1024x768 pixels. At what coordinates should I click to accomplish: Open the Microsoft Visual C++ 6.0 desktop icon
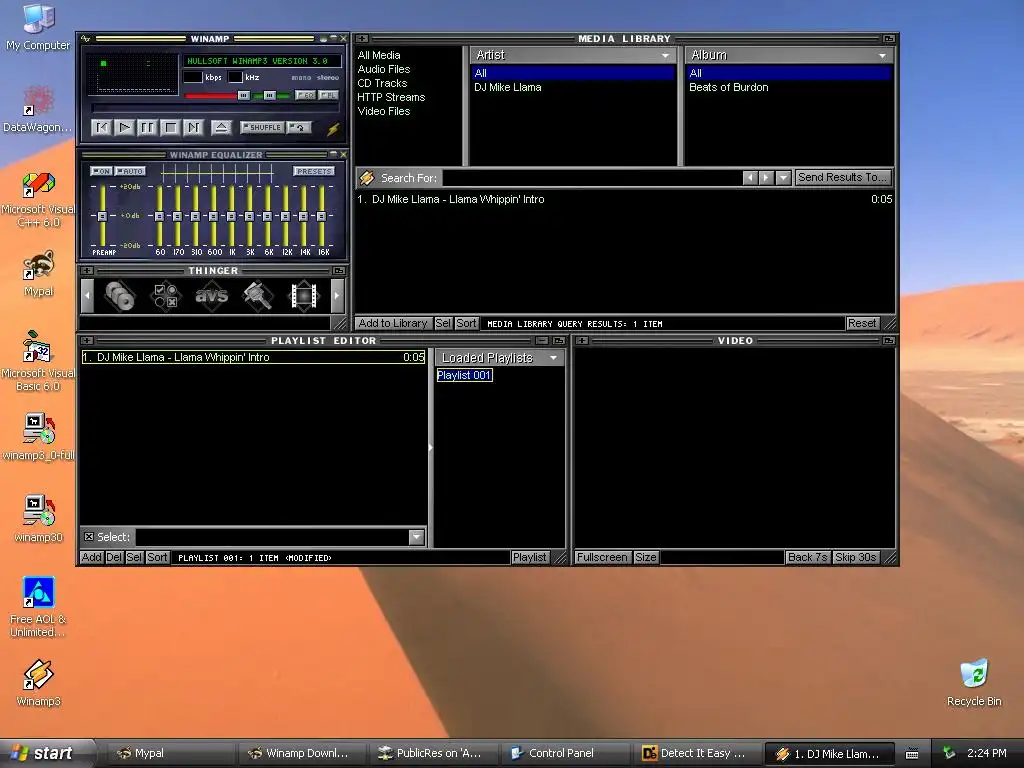[x=39, y=199]
